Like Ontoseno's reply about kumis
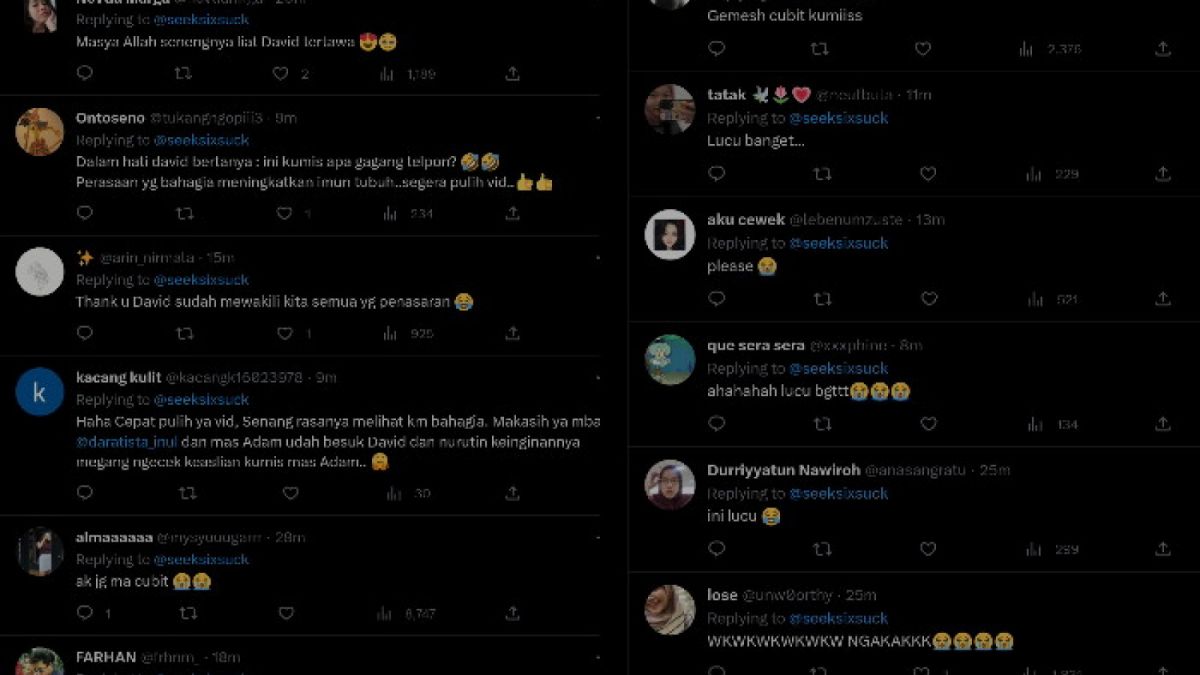1200x675 pixels. 285,213
